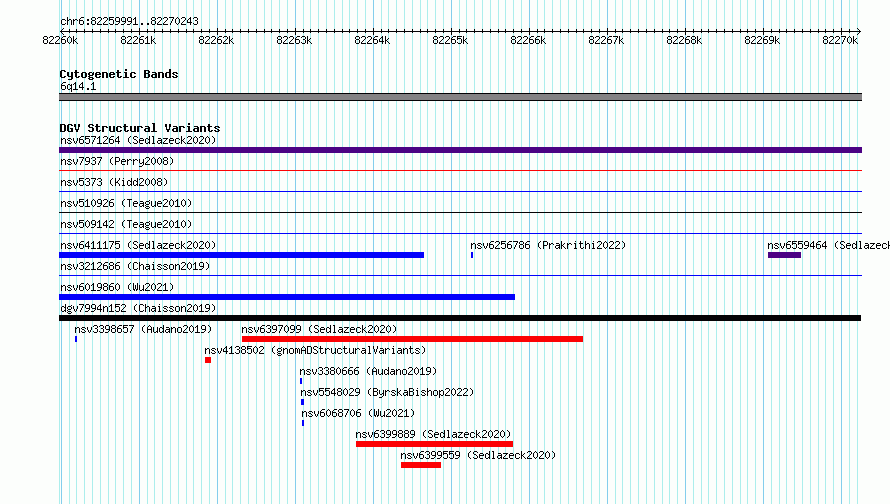
Task: Select the blue nsv6411175 variant bar
Action: tap(241, 255)
